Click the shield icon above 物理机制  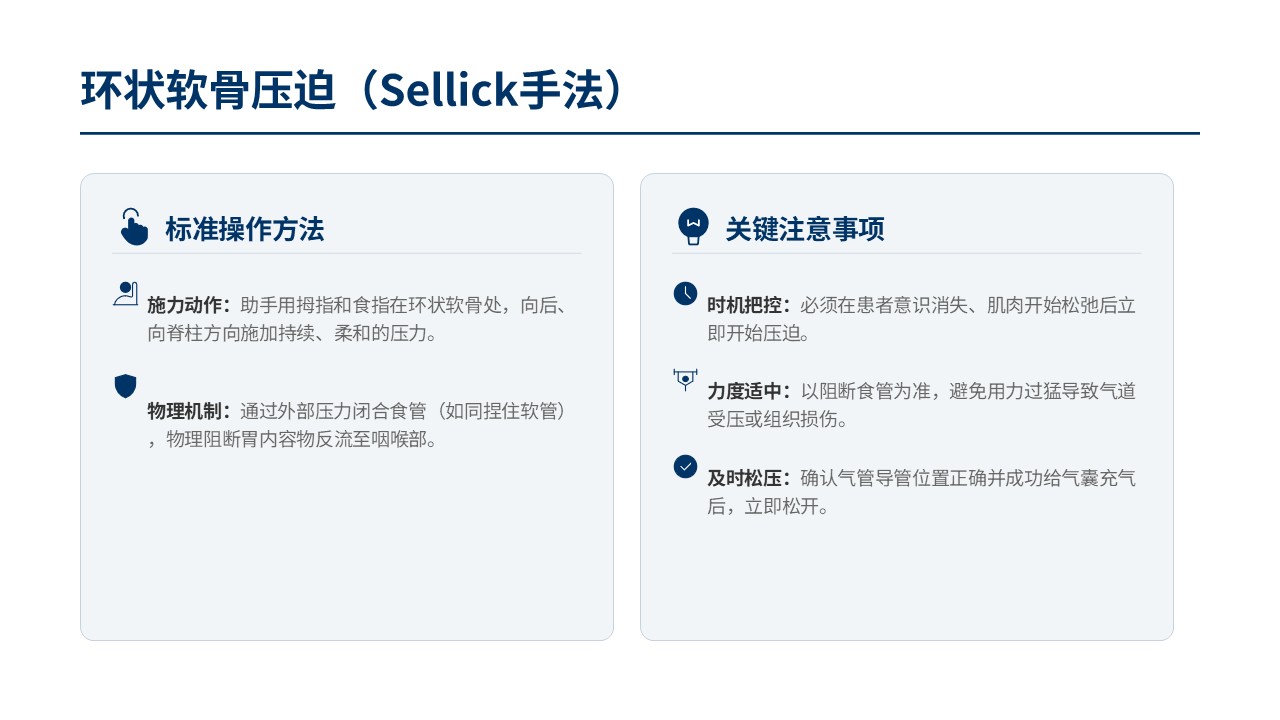point(125,386)
